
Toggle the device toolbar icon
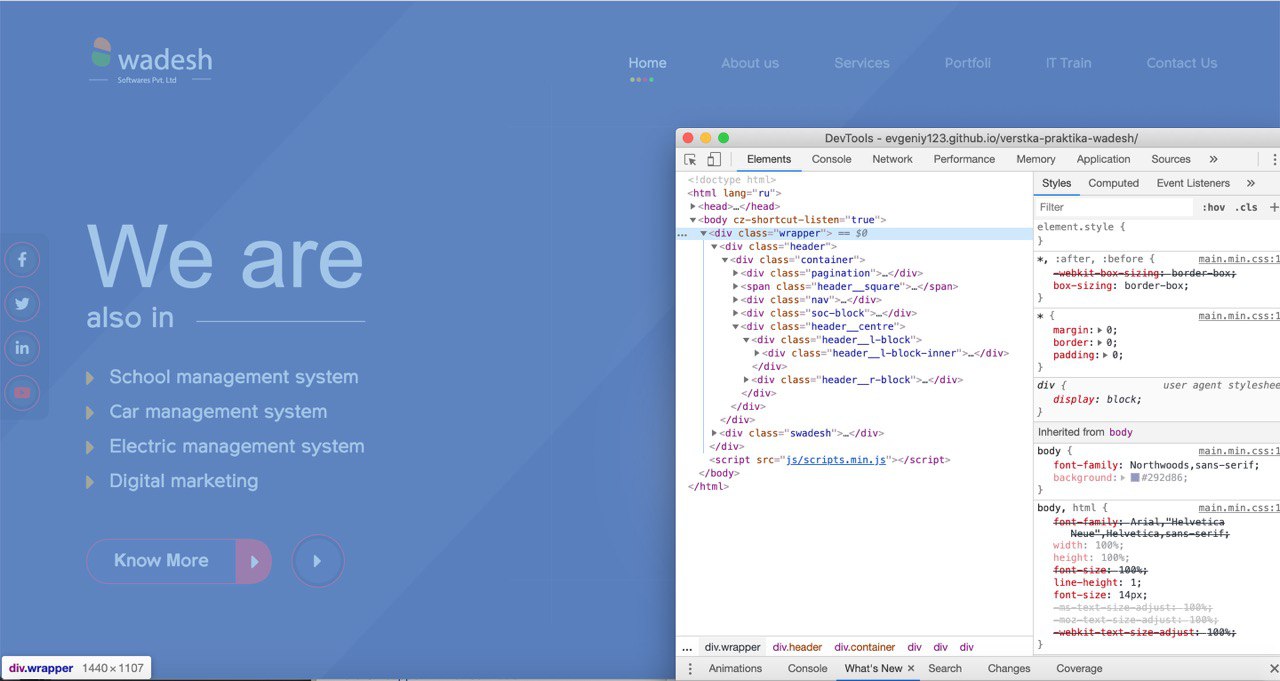point(714,159)
